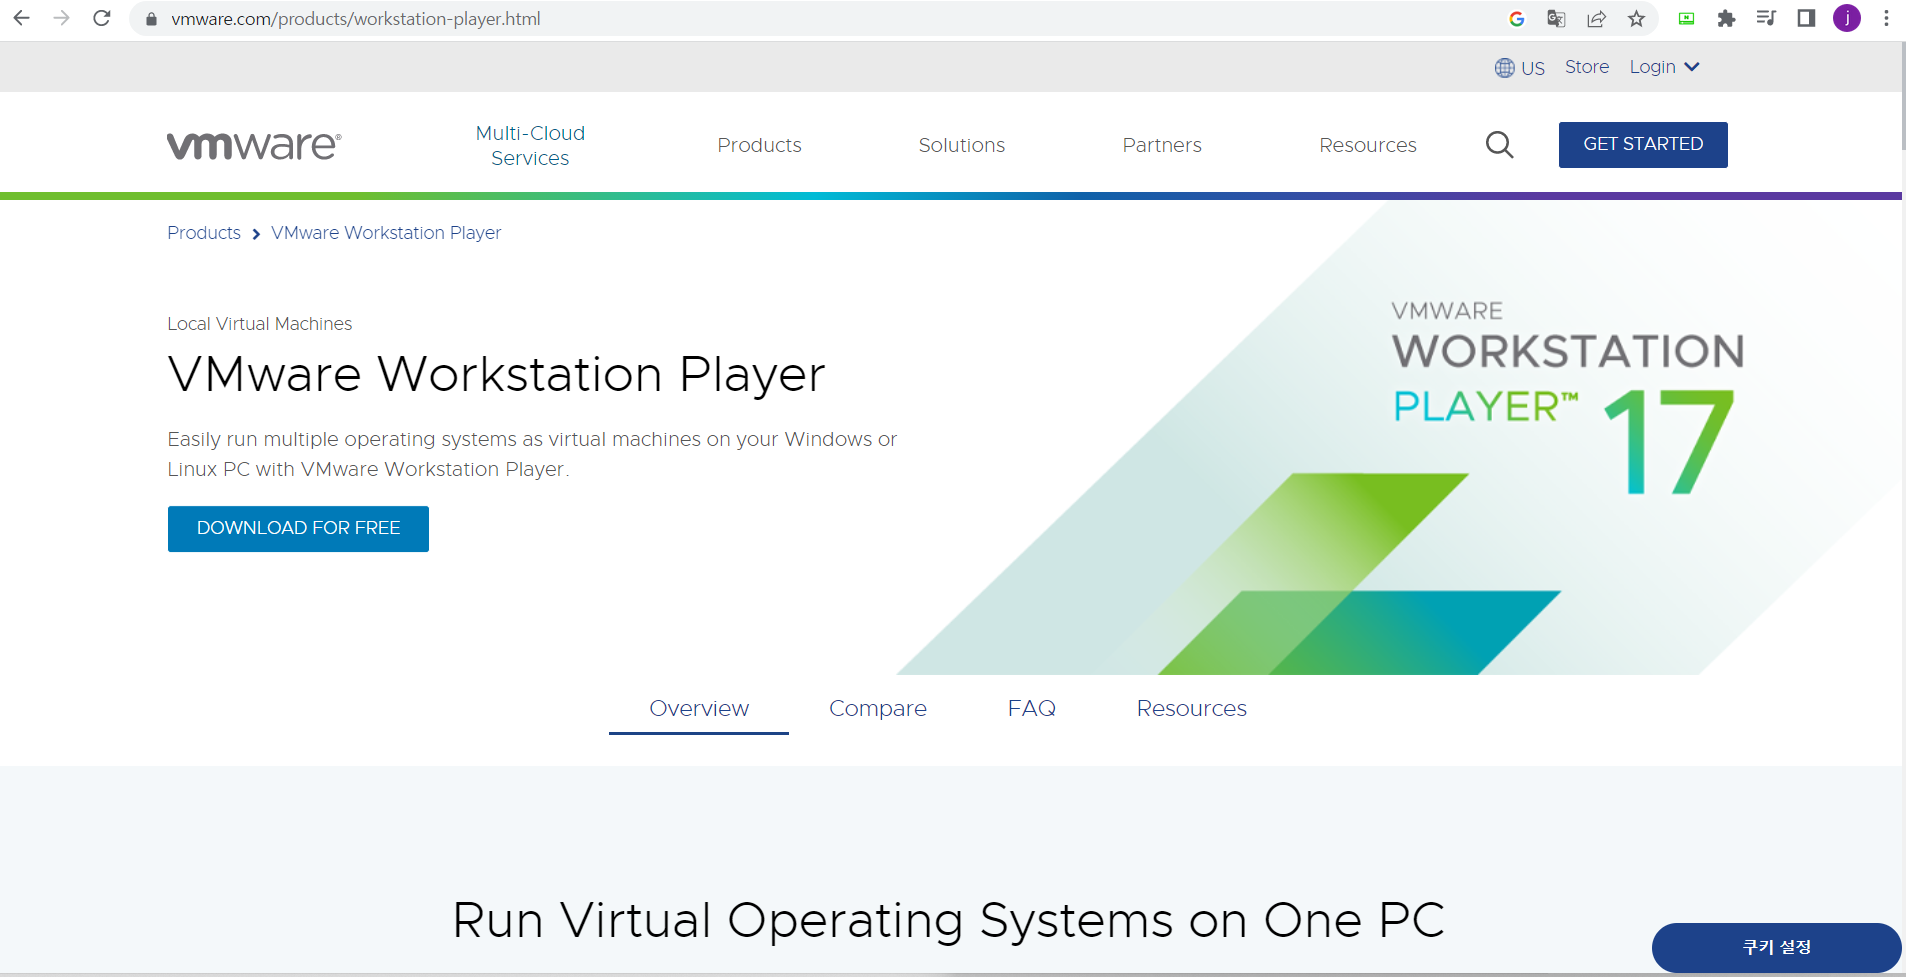Reload the page with the refresh icon
The width and height of the screenshot is (1906, 977).
101,18
